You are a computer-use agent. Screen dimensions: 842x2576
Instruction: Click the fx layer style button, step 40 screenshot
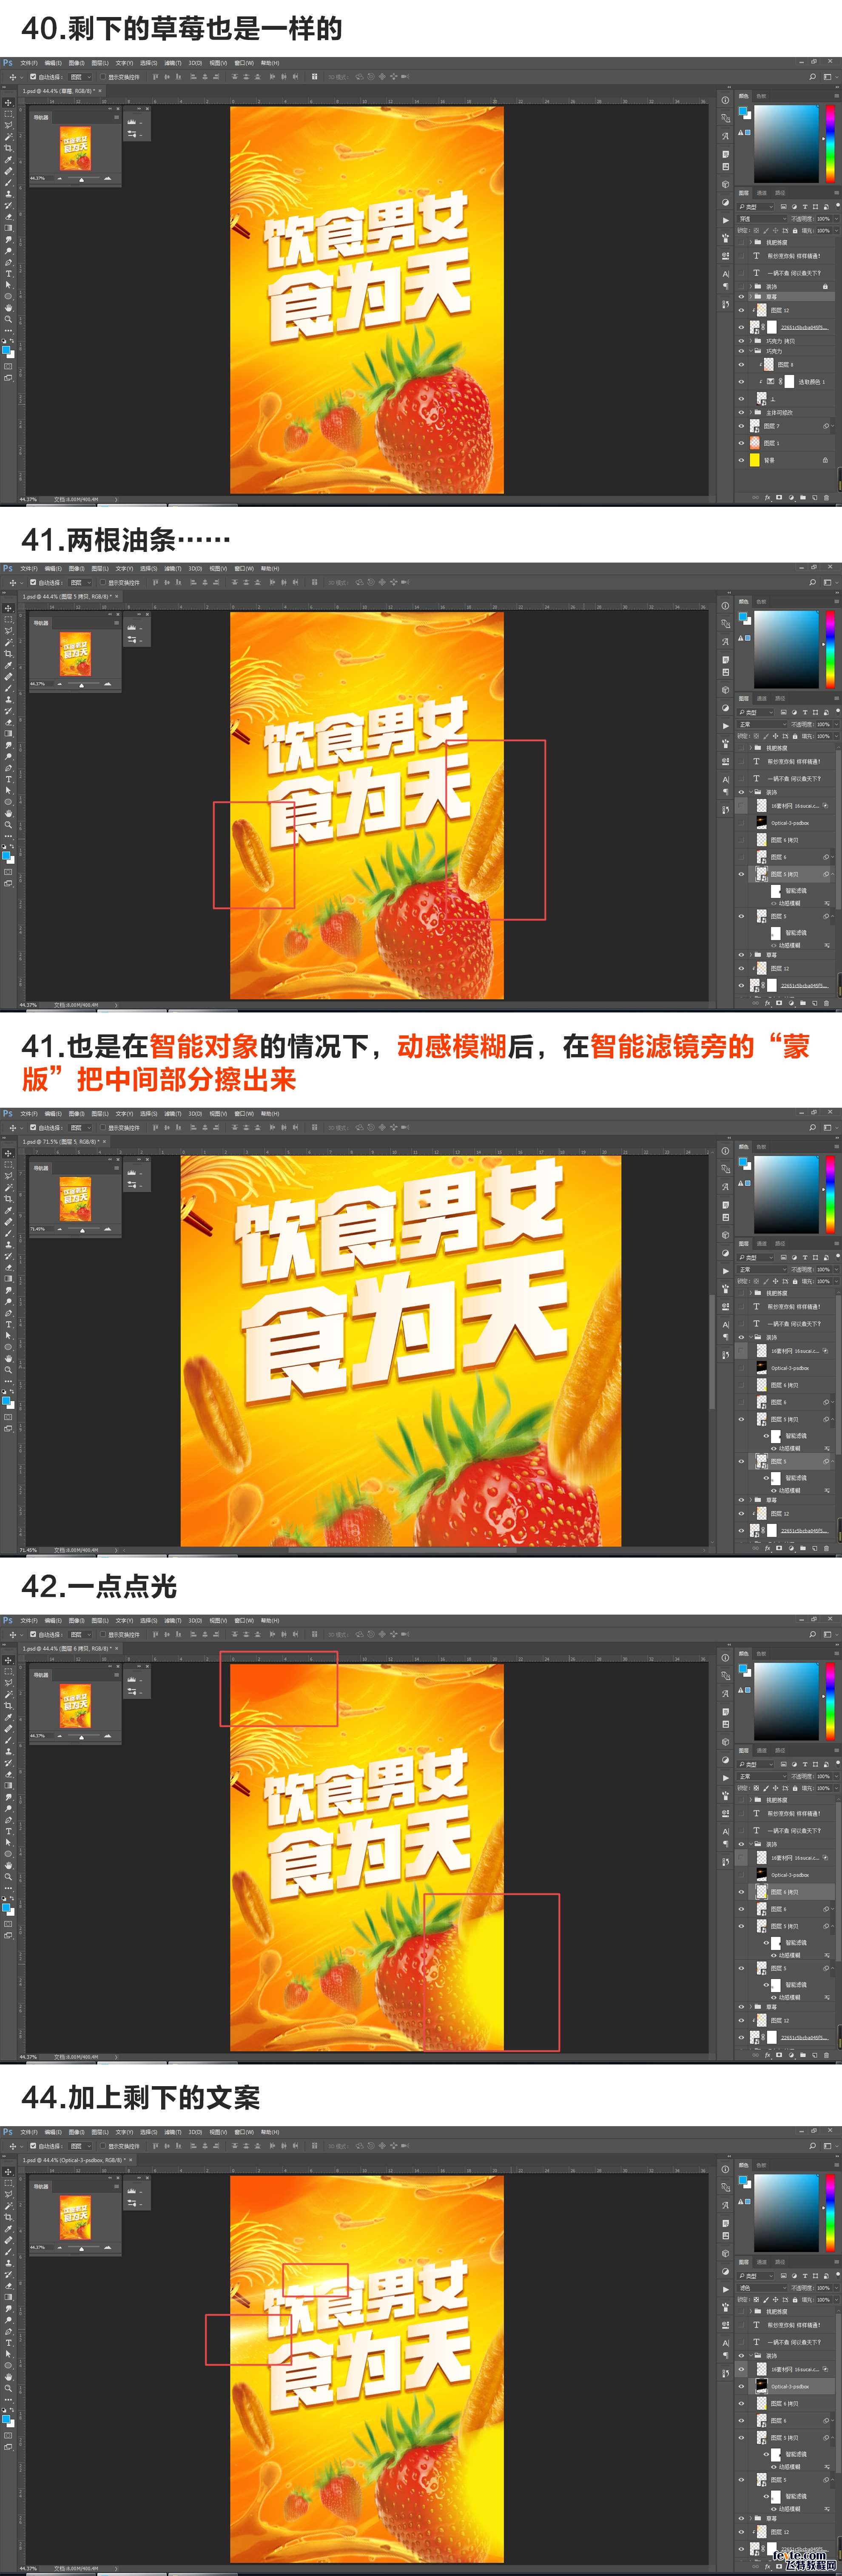click(768, 497)
